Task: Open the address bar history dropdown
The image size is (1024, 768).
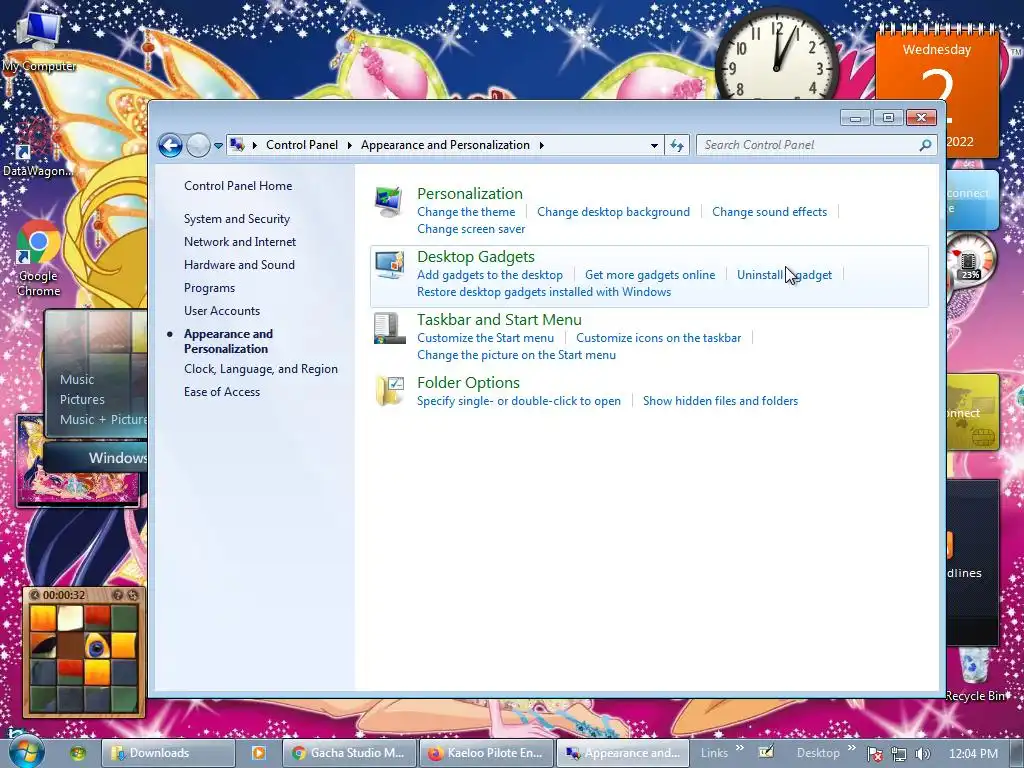Action: (x=654, y=146)
